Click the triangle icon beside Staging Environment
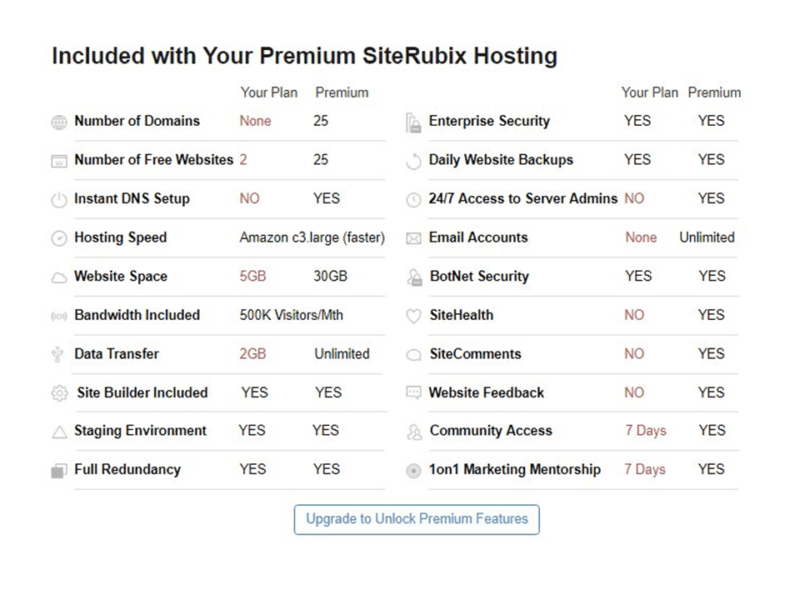This screenshot has width=800, height=600. coord(59,433)
